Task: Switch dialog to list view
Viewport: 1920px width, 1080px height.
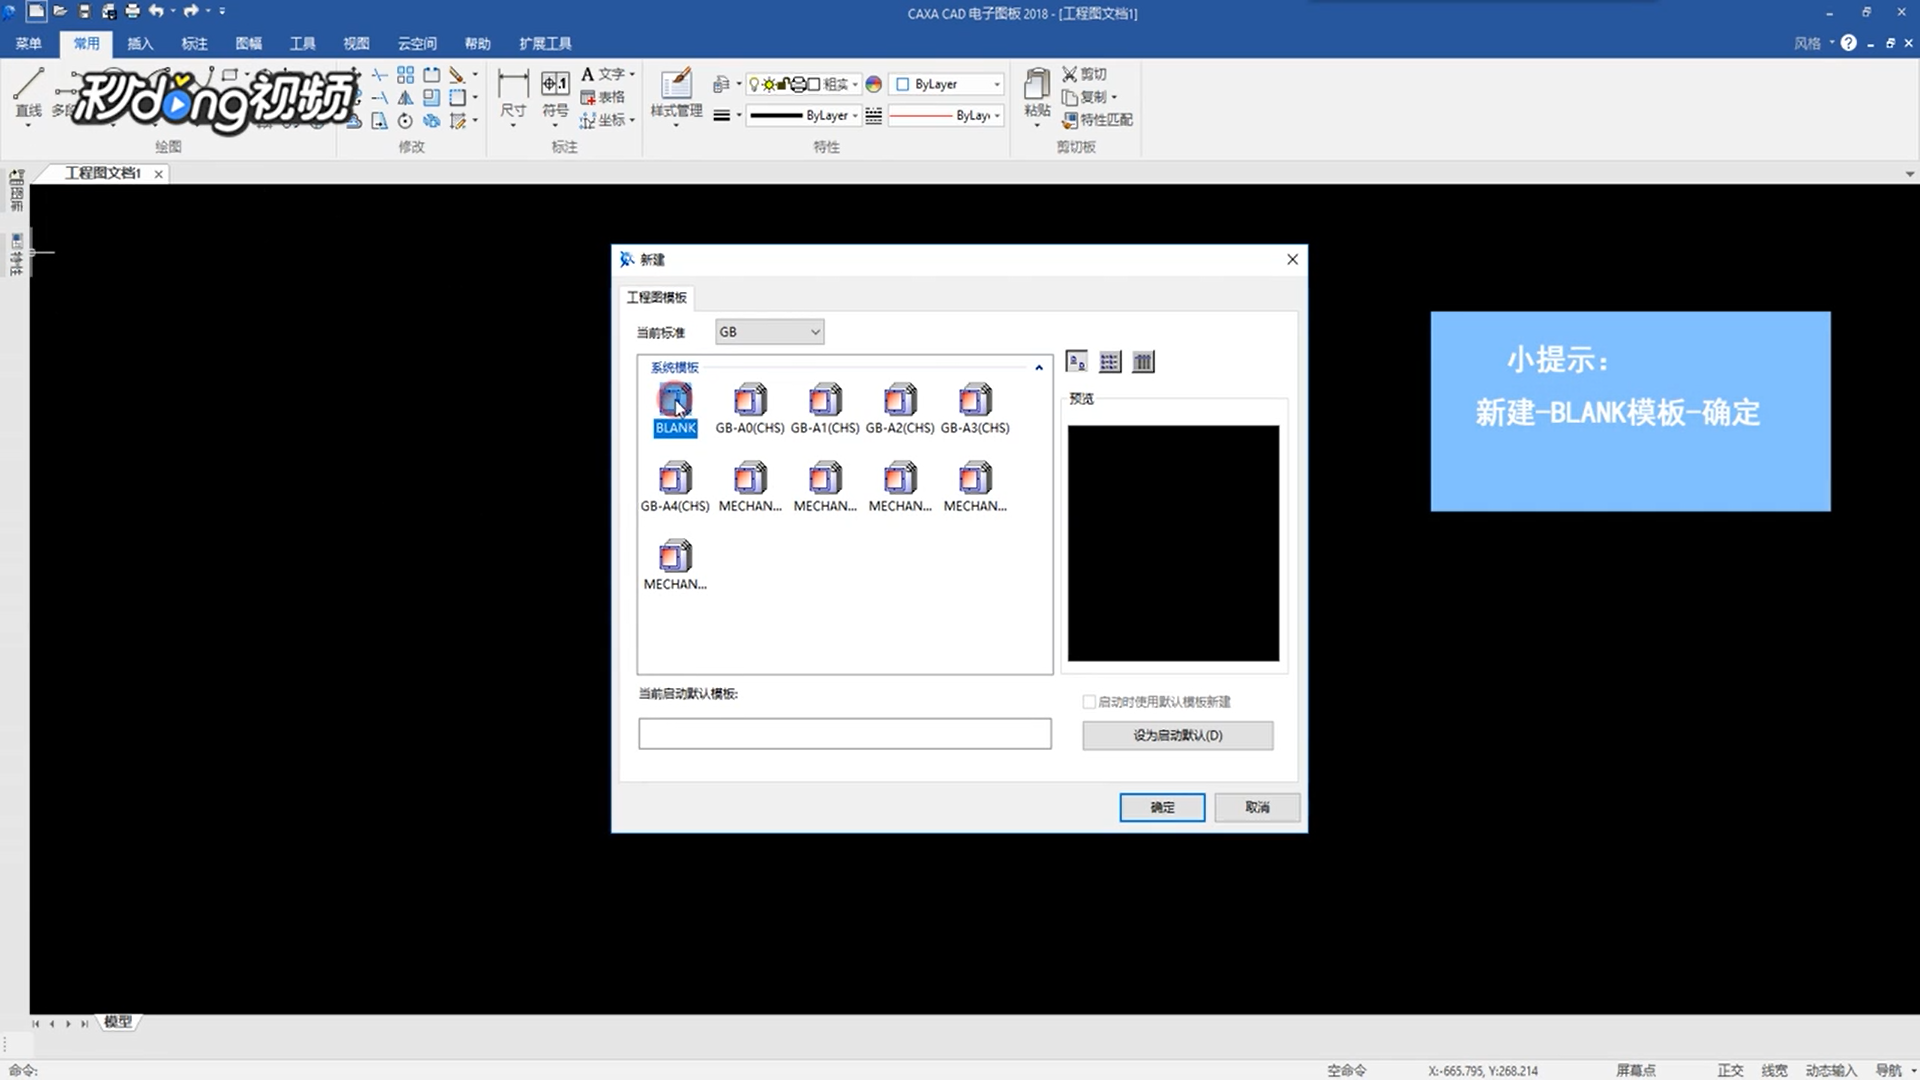Action: [1110, 362]
